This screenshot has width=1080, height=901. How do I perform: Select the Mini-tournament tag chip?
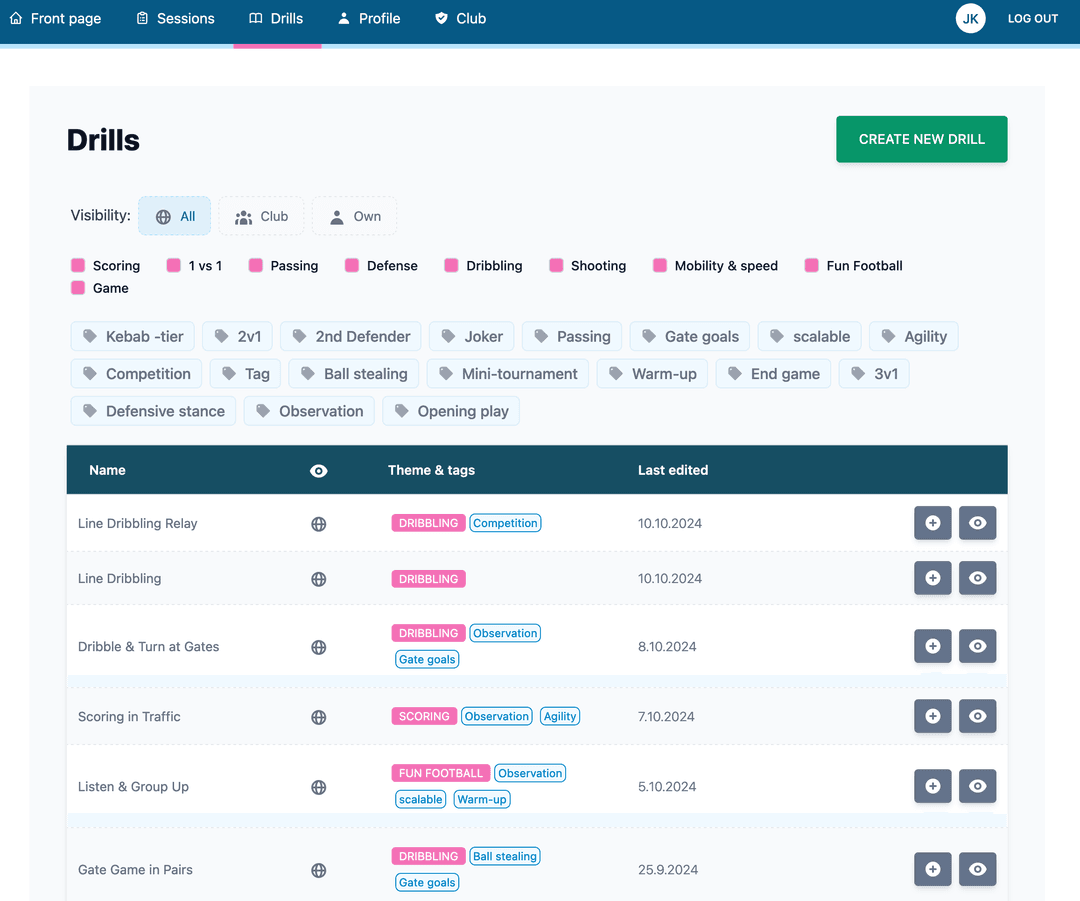click(x=508, y=373)
